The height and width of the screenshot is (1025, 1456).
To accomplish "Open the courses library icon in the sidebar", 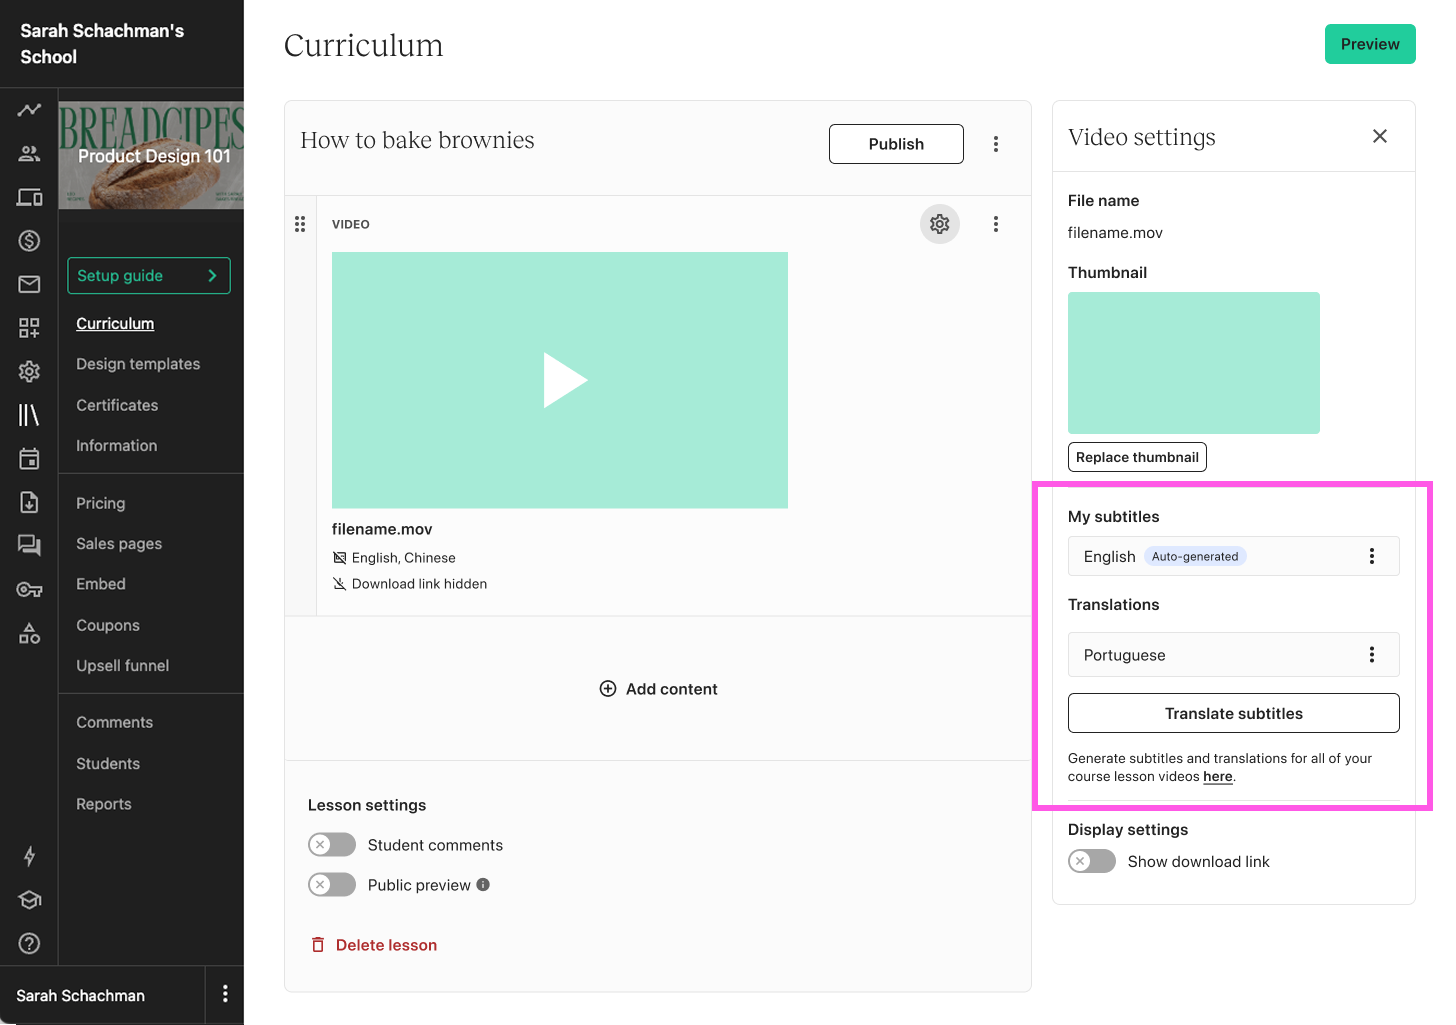I will coord(29,415).
